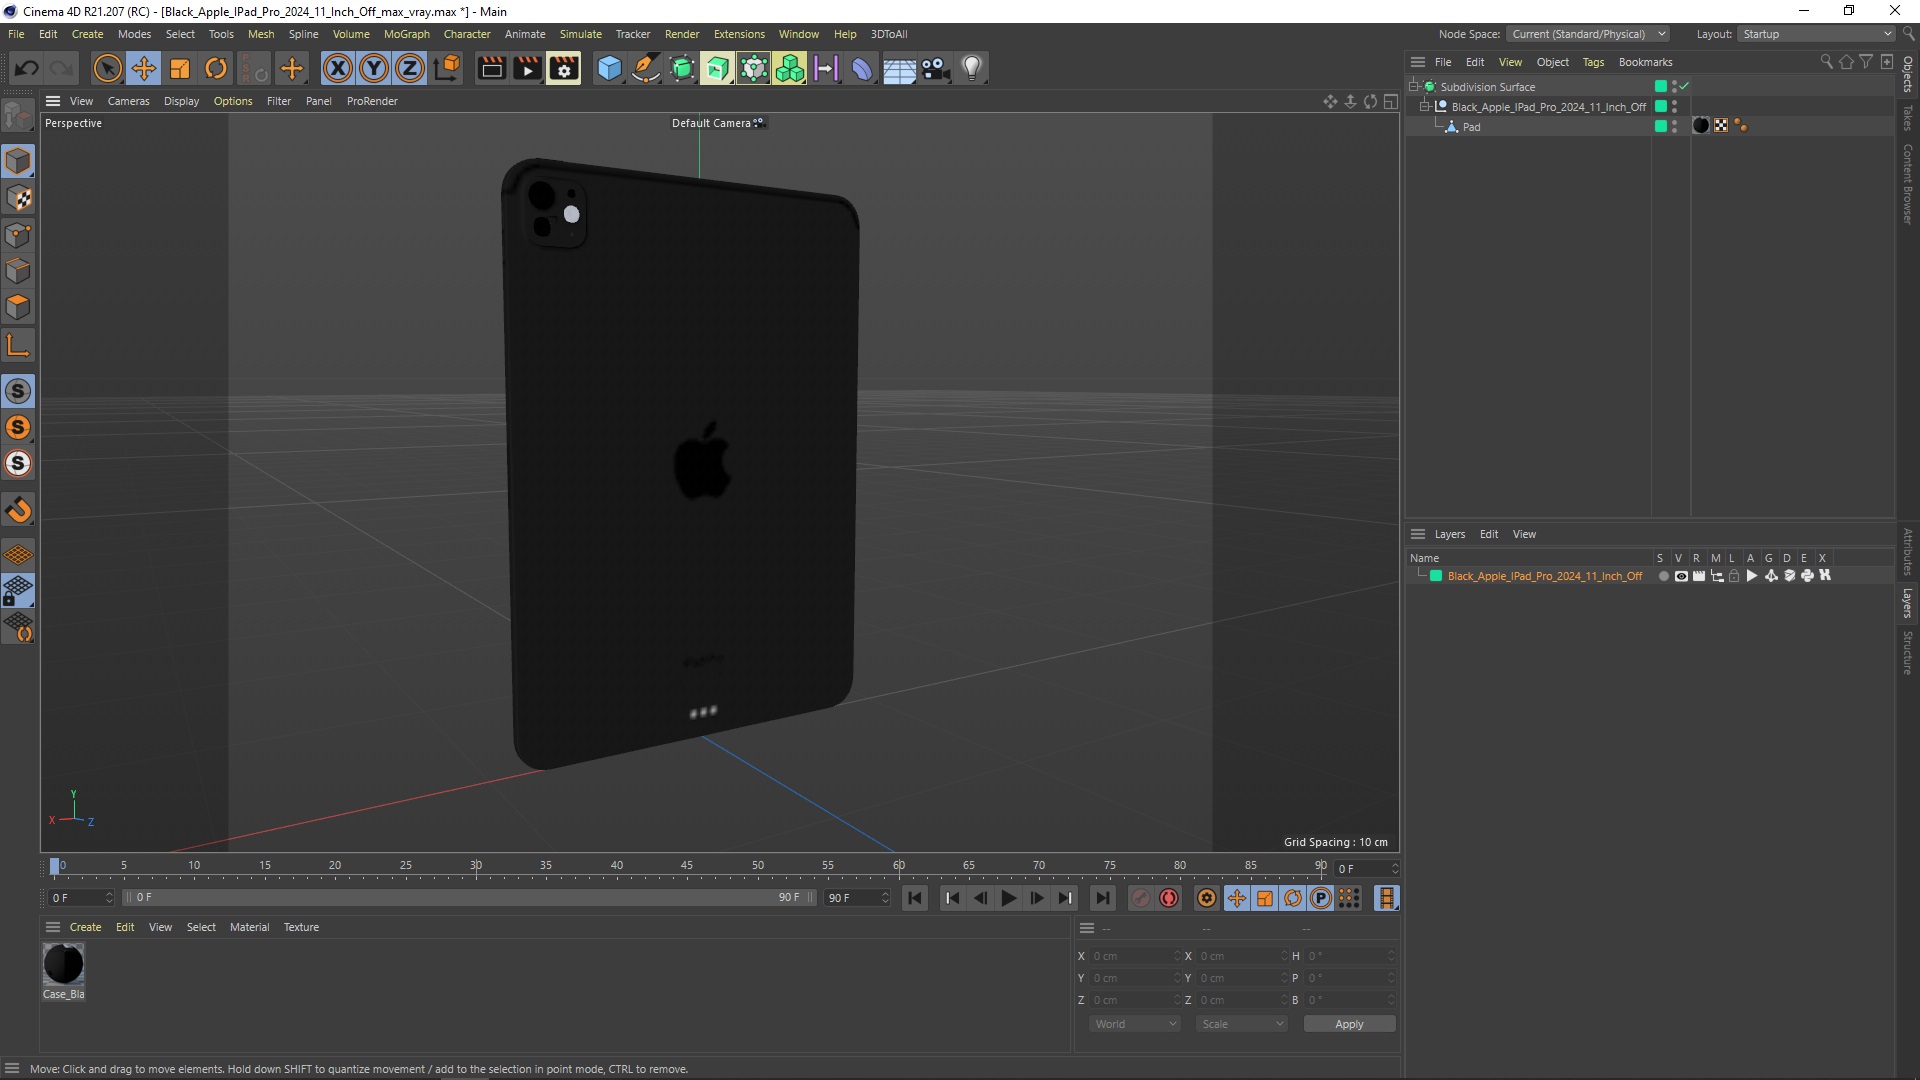
Task: Collapse Black_Apple_IPad_Pro_2024_11_Inch_Off object hierarchy
Action: [1425, 106]
